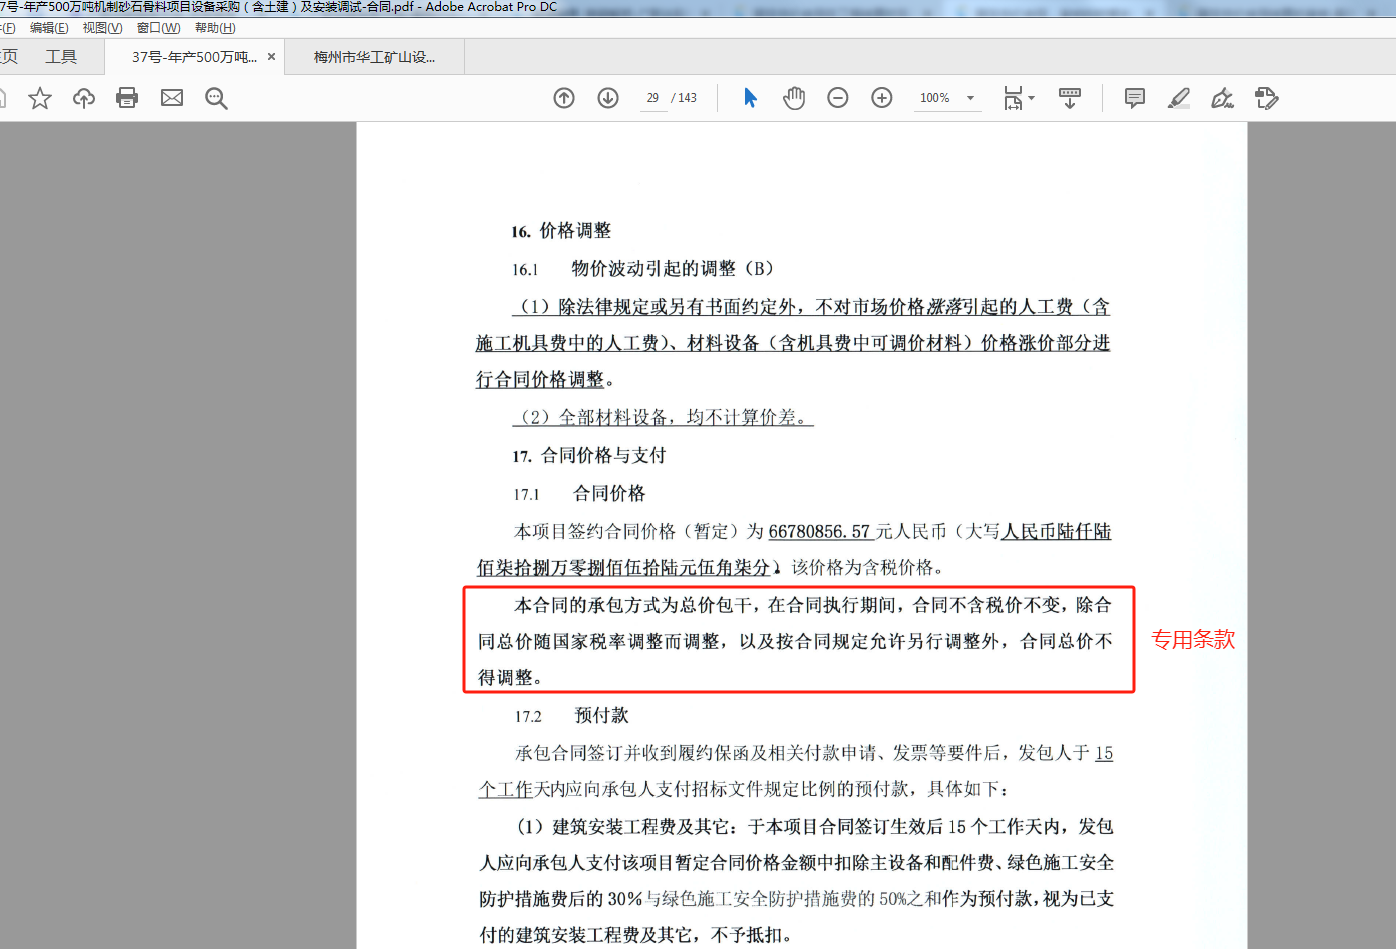The height and width of the screenshot is (949, 1396).
Task: Open the 视图(V) menu
Action: pyautogui.click(x=102, y=28)
